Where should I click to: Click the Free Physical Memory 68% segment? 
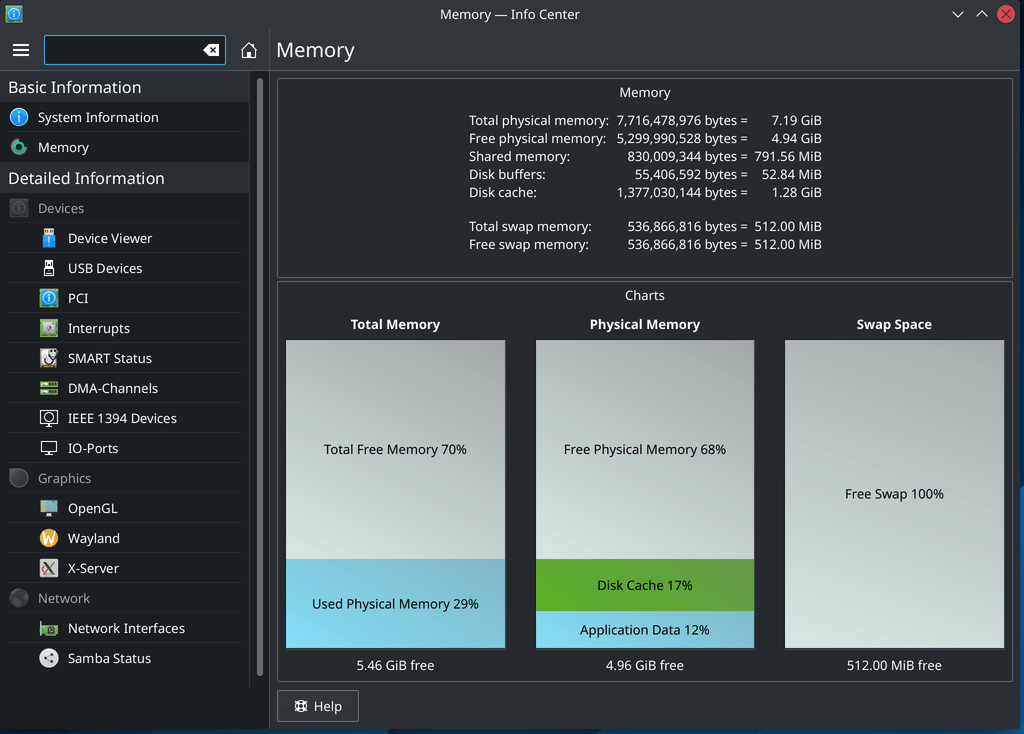[x=645, y=450]
